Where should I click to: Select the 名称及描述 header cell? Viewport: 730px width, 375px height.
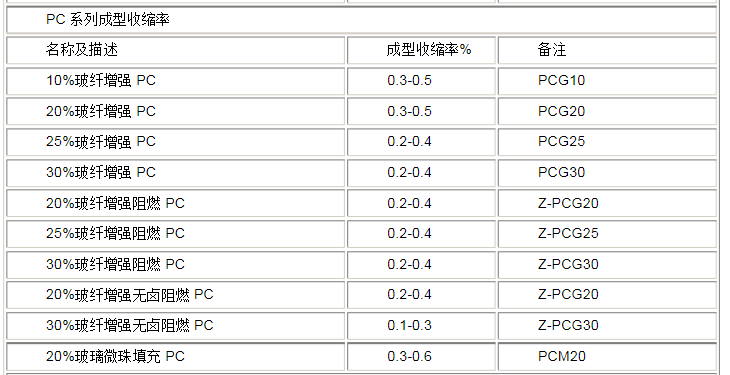click(176, 50)
